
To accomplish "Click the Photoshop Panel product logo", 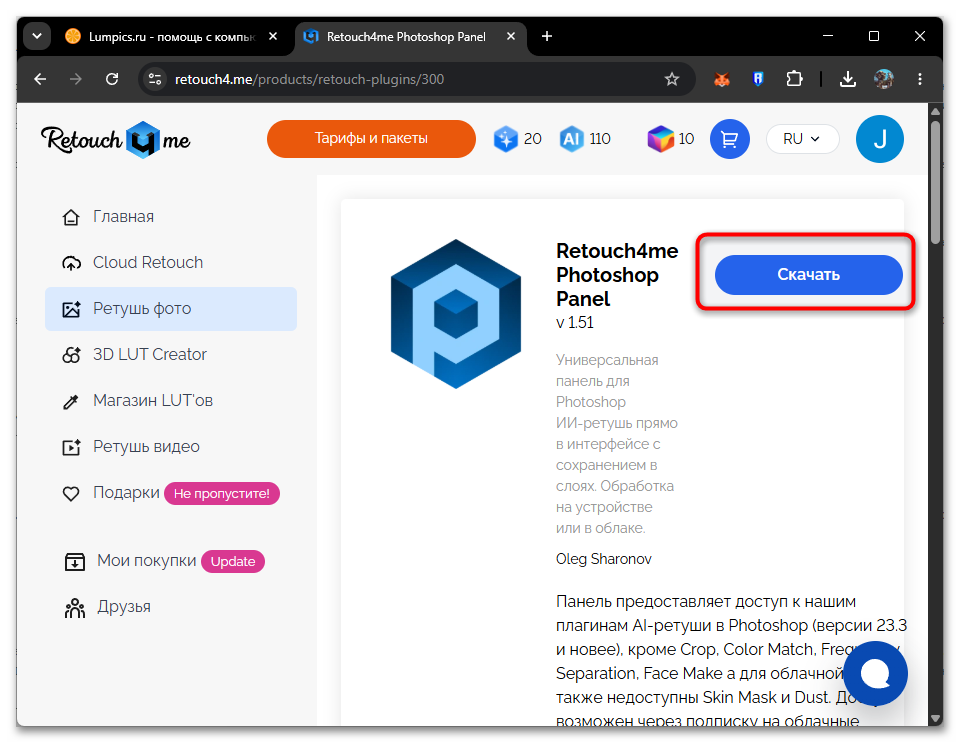I will 456,313.
